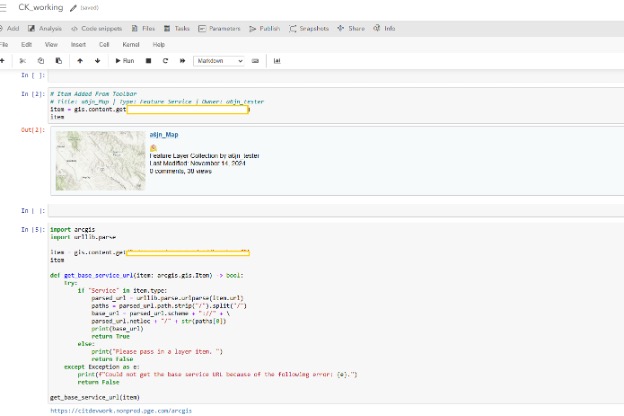Open the Parameters panel
Image resolution: width=624 pixels, height=416 pixels.
pyautogui.click(x=219, y=28)
